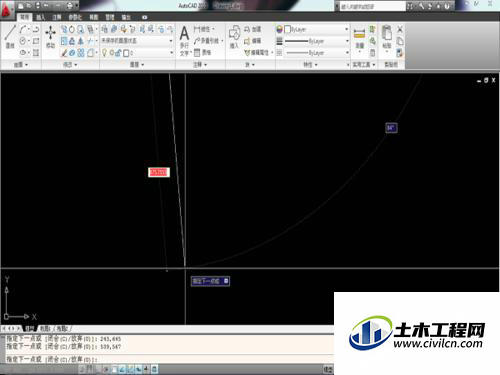Open the object color ByLayer dropdown
Viewport: 500px width, 375px height.
pyautogui.click(x=316, y=29)
